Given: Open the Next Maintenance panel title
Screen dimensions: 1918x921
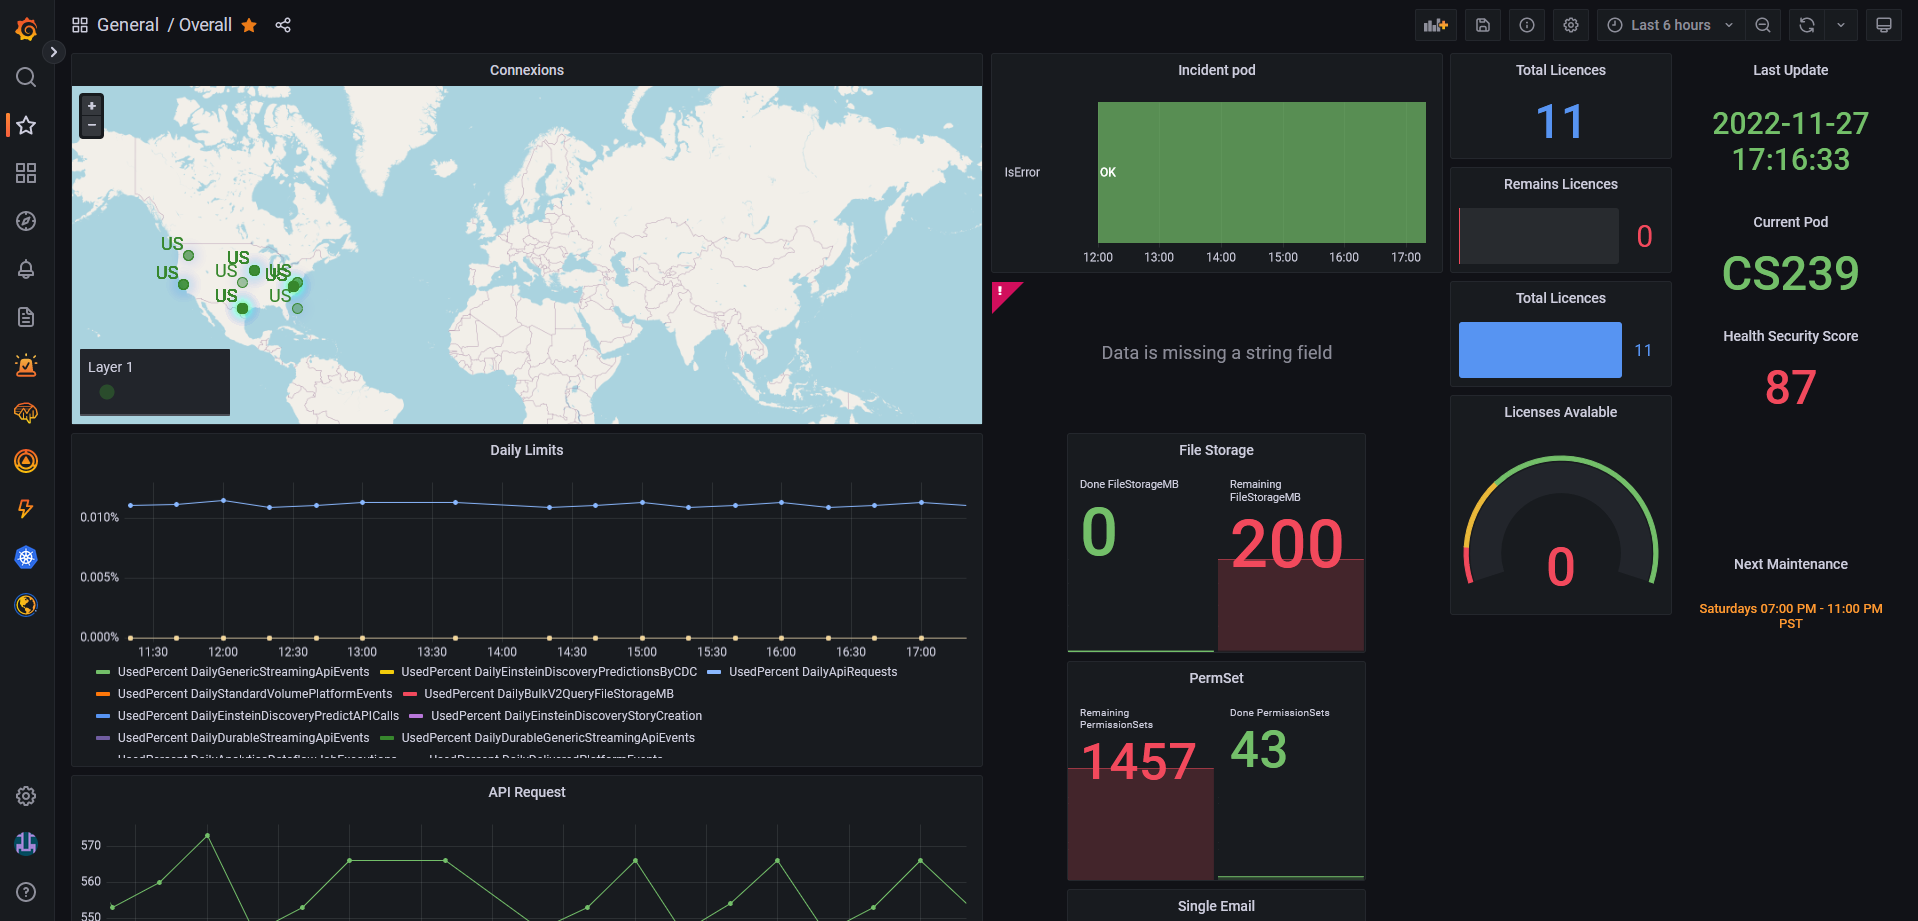Looking at the screenshot, I should 1790,564.
